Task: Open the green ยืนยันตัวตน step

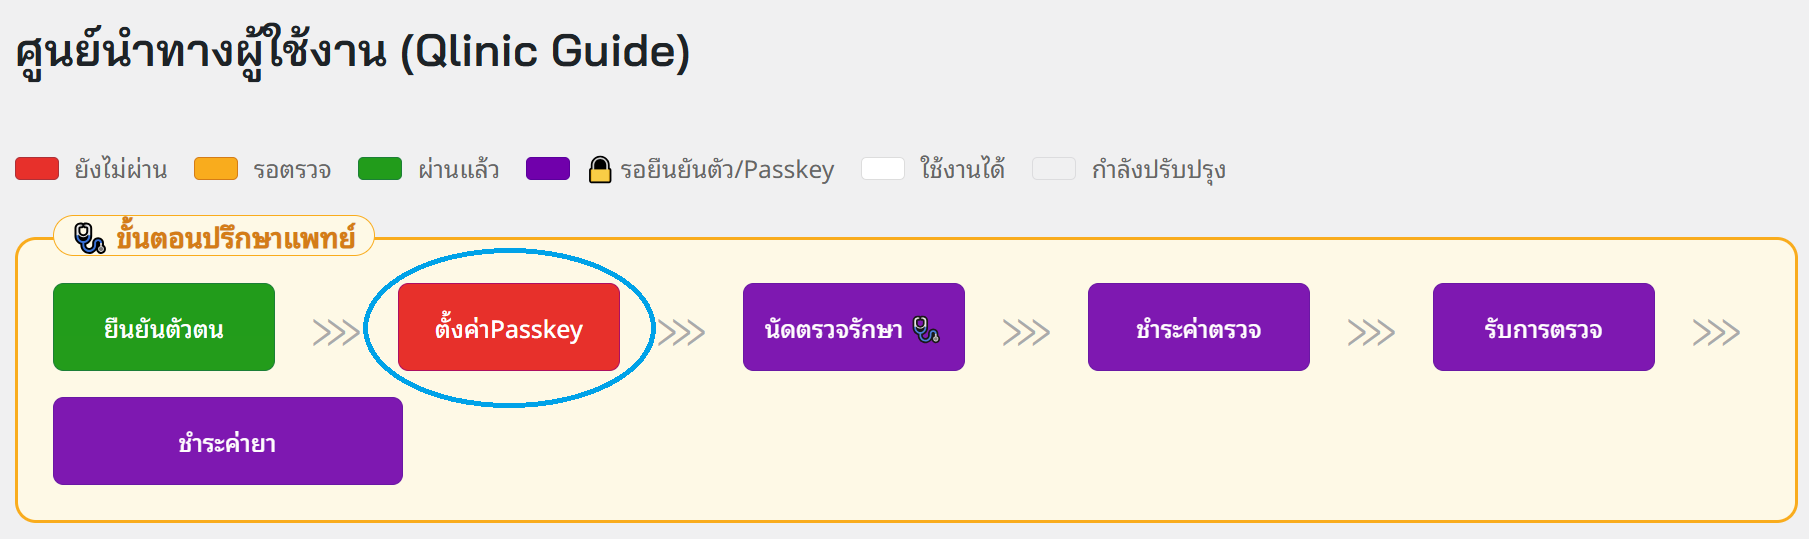Action: pos(164,327)
